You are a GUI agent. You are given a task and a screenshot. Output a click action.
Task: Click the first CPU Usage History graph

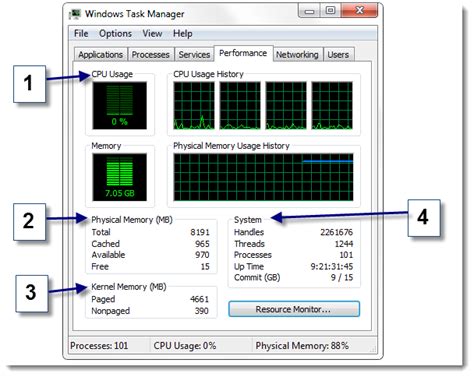click(x=194, y=105)
